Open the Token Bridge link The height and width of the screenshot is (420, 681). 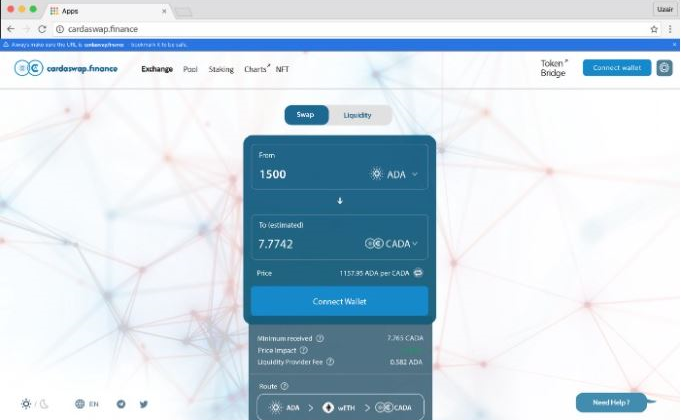(554, 68)
